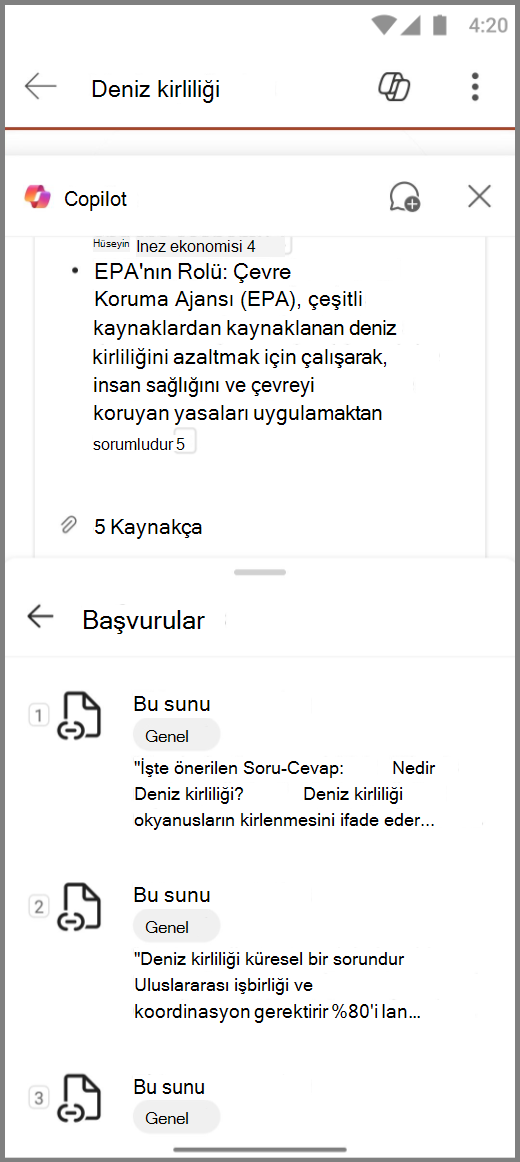The width and height of the screenshot is (520, 1162).
Task: Tap the 4:20 clock in status bar
Action: (x=488, y=25)
